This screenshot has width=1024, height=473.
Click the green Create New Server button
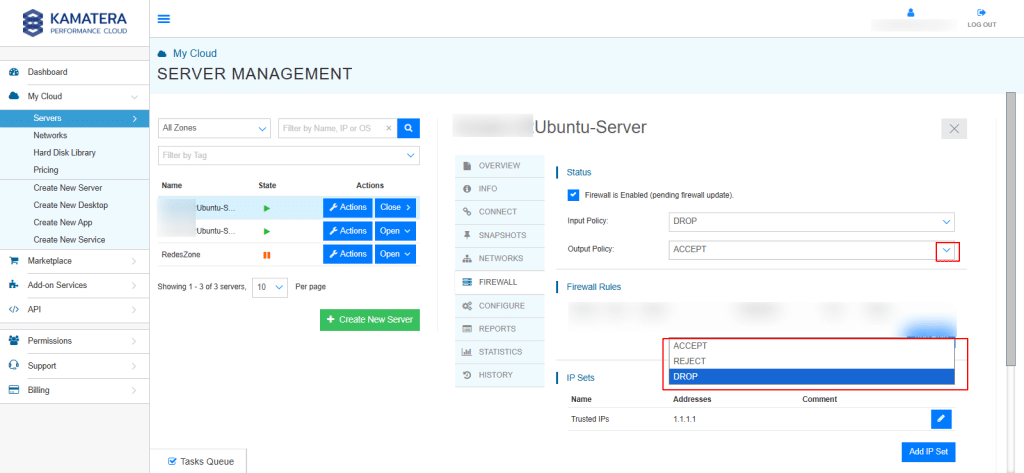pyautogui.click(x=370, y=319)
